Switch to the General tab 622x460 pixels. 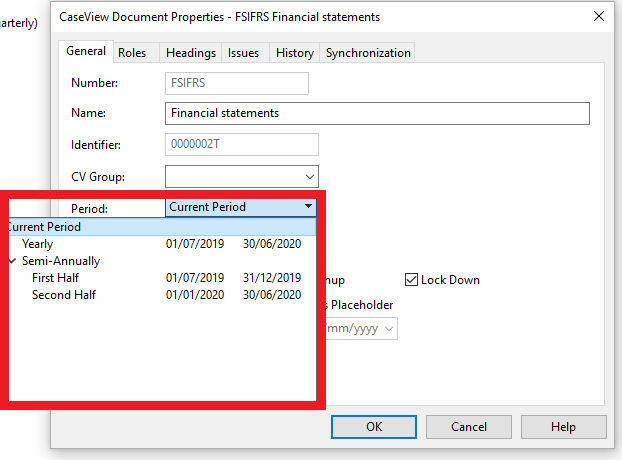coord(86,52)
